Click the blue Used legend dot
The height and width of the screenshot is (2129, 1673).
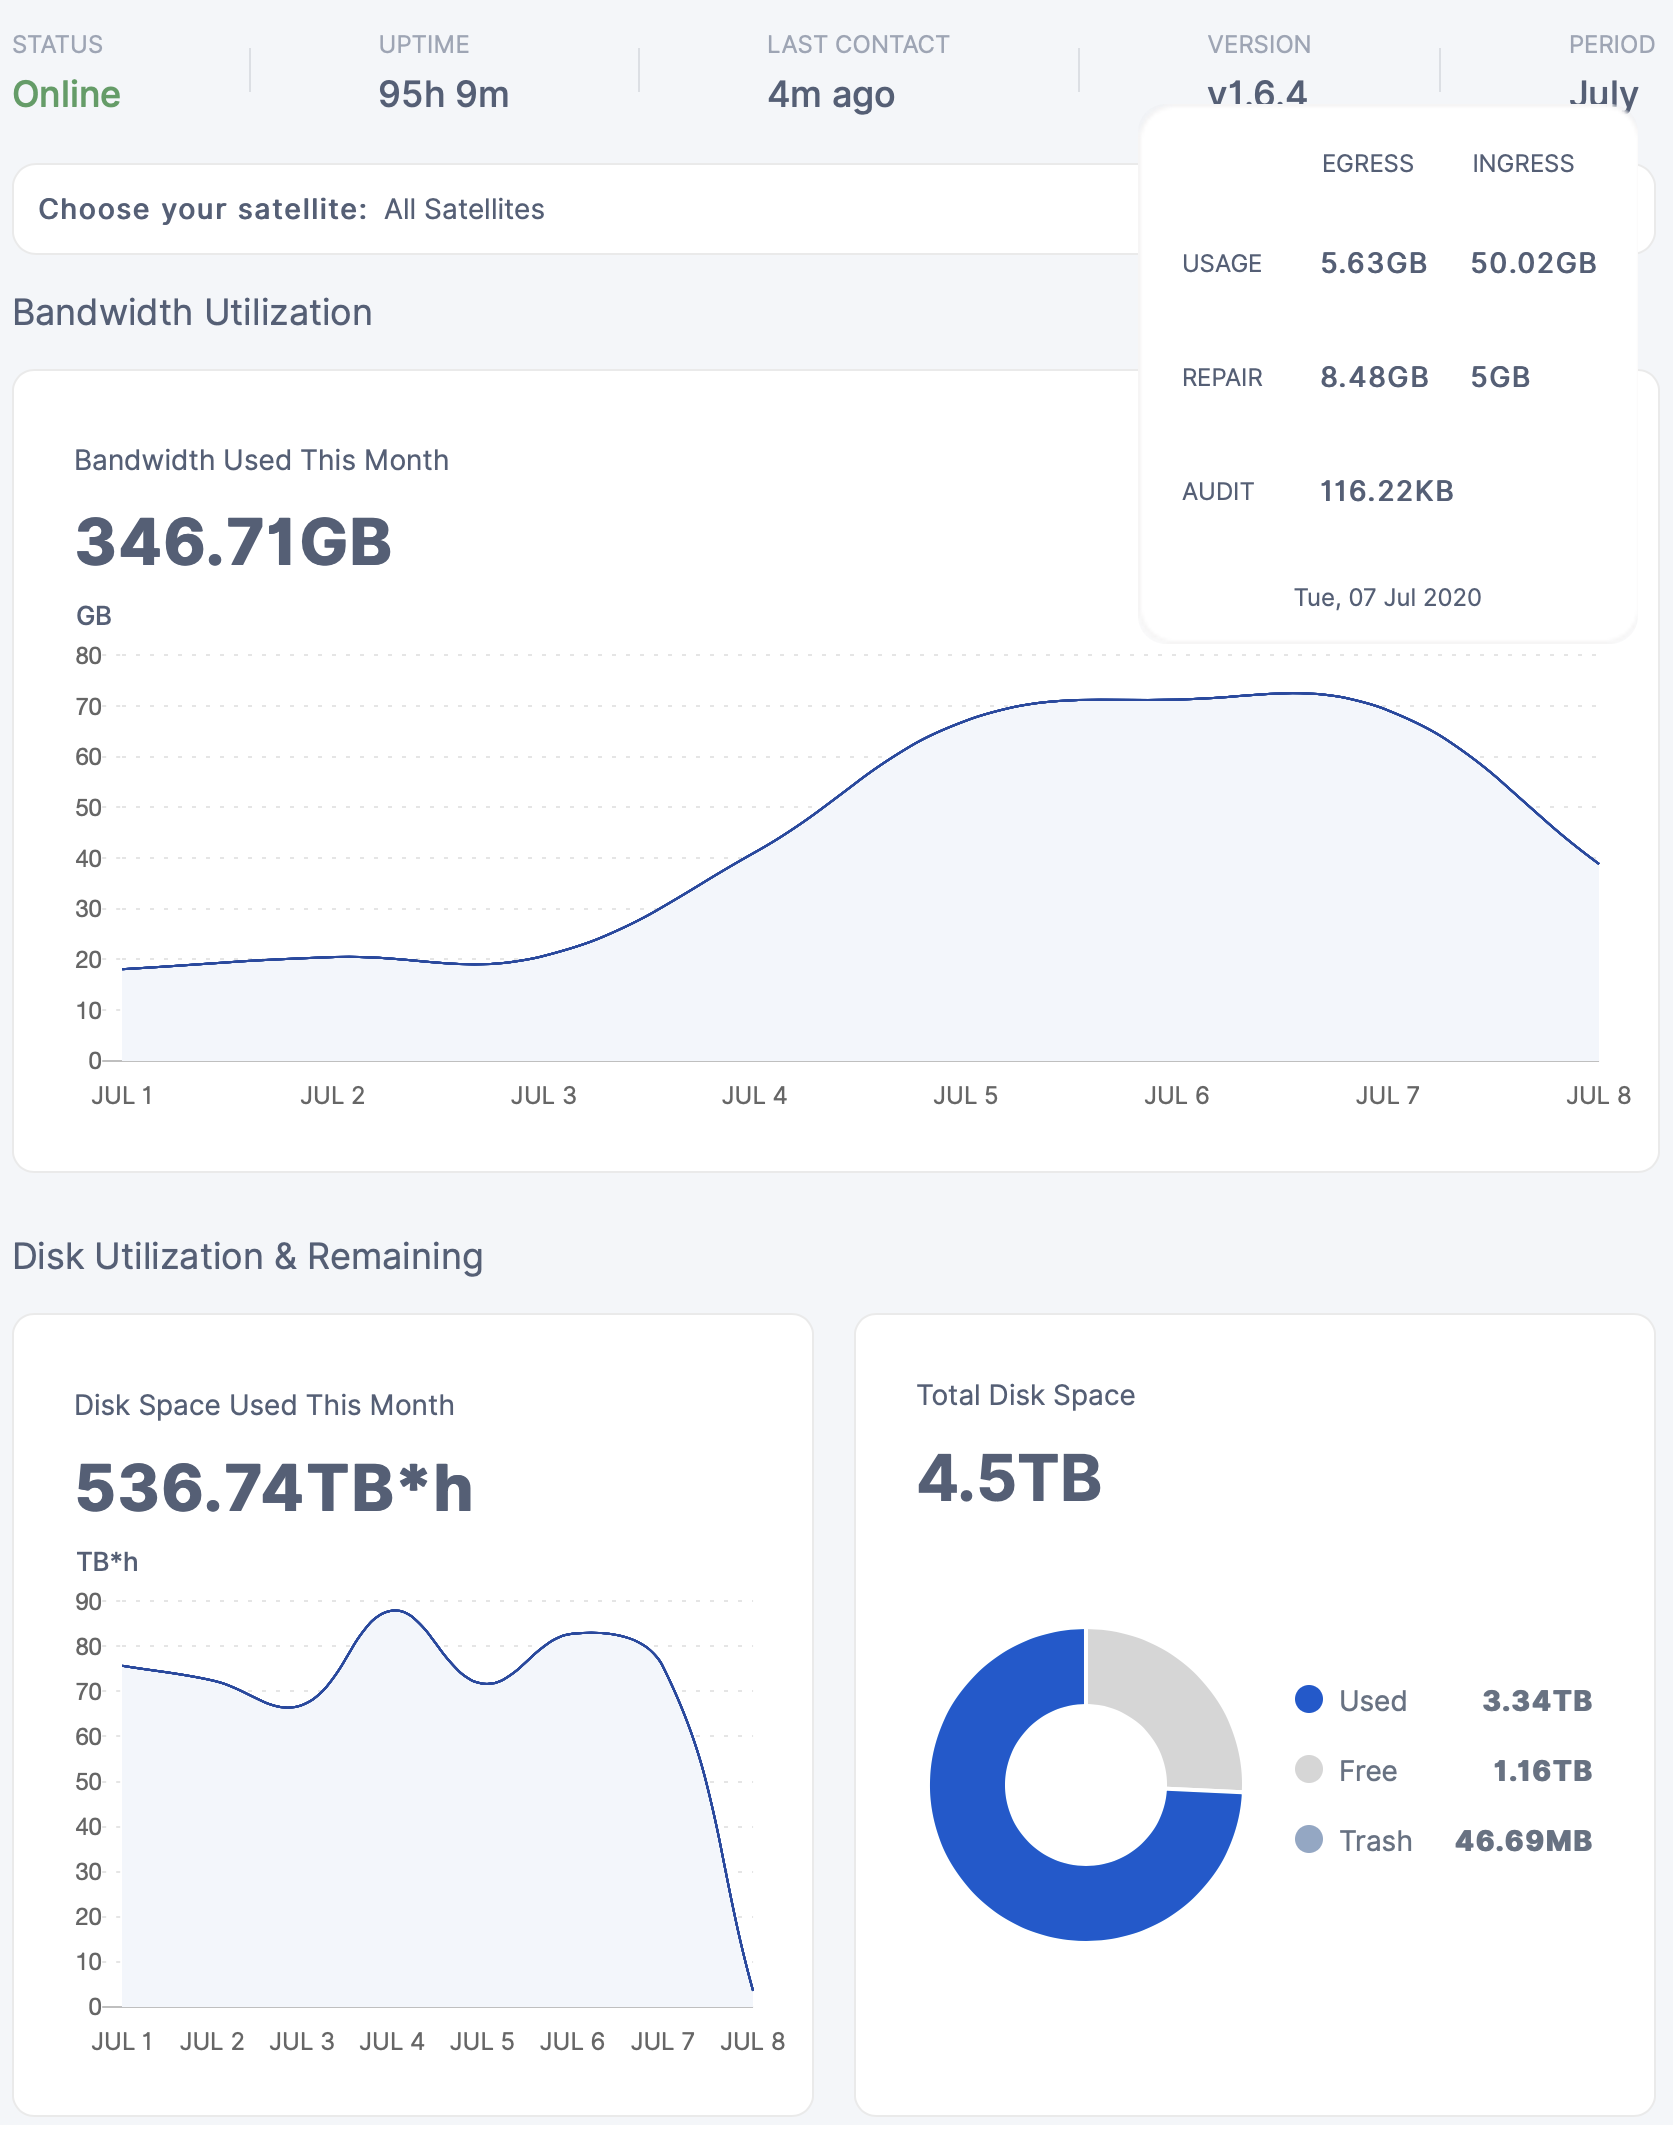click(1308, 1699)
